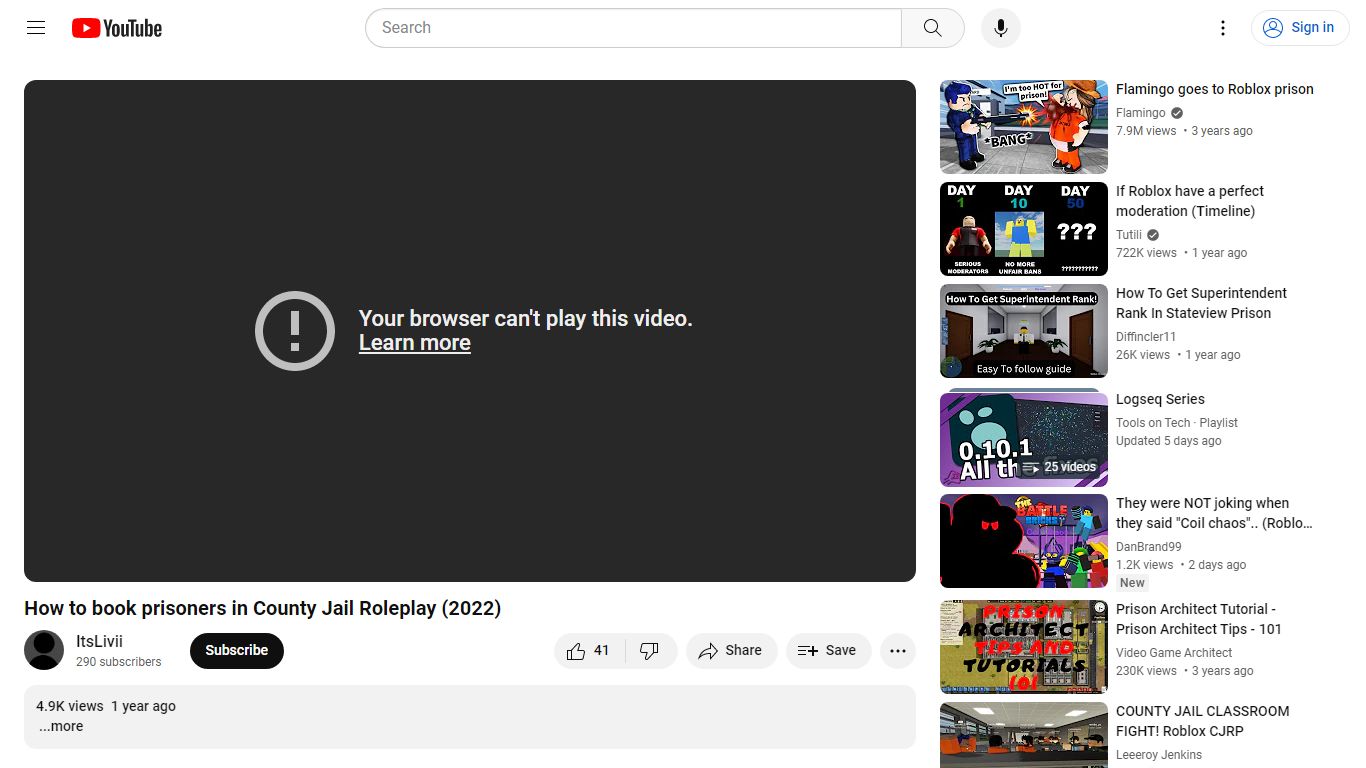Screen dimensions: 1366x768
Task: Expand the description with ...more
Action: [61, 727]
